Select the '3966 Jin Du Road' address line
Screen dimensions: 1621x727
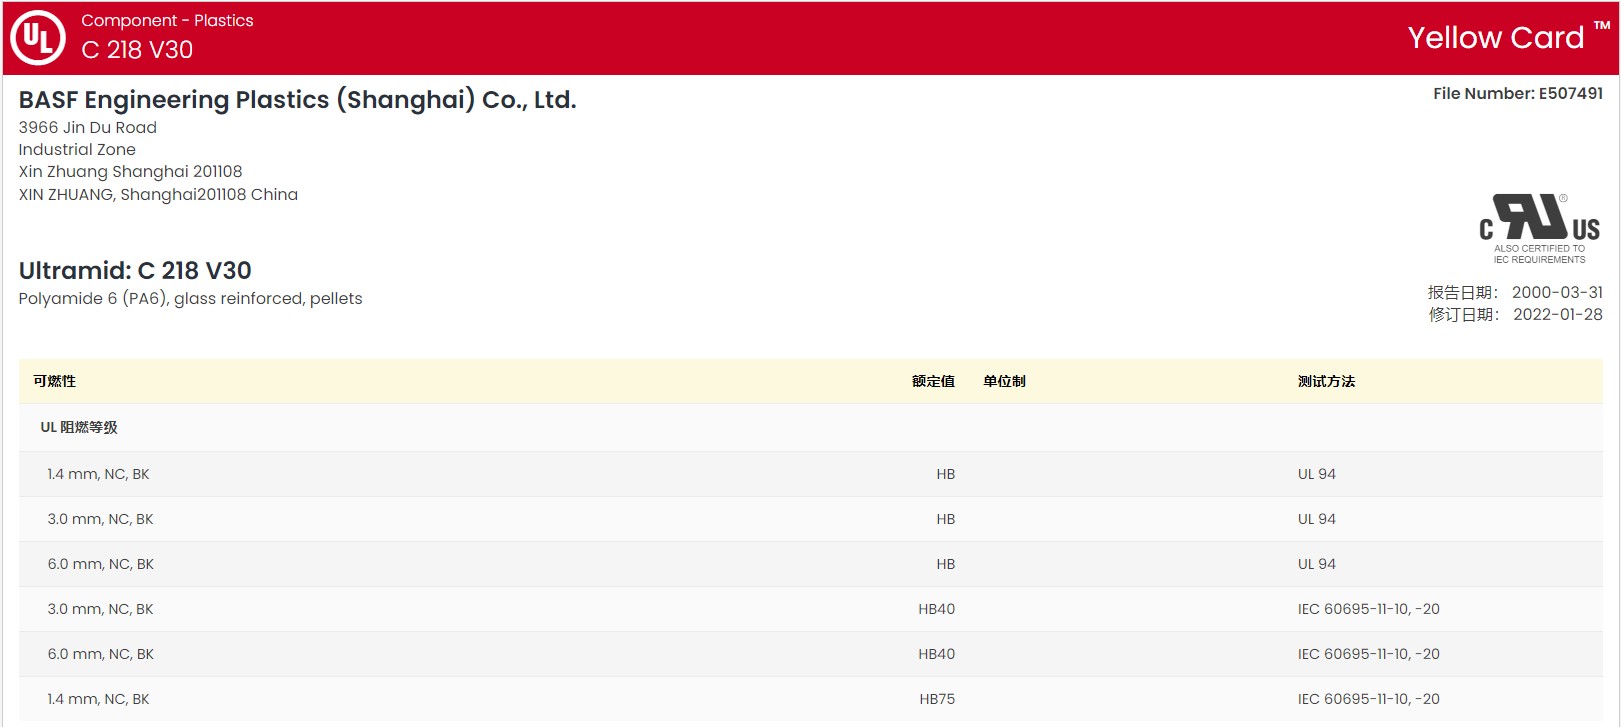(88, 127)
